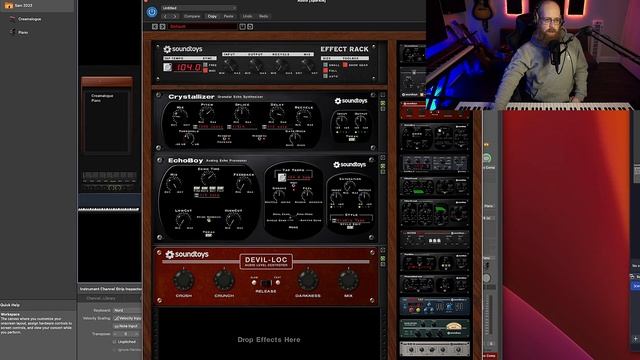Screen dimensions: 640x360
Task: Open Crystallizer delay value menu
Action: [277, 127]
